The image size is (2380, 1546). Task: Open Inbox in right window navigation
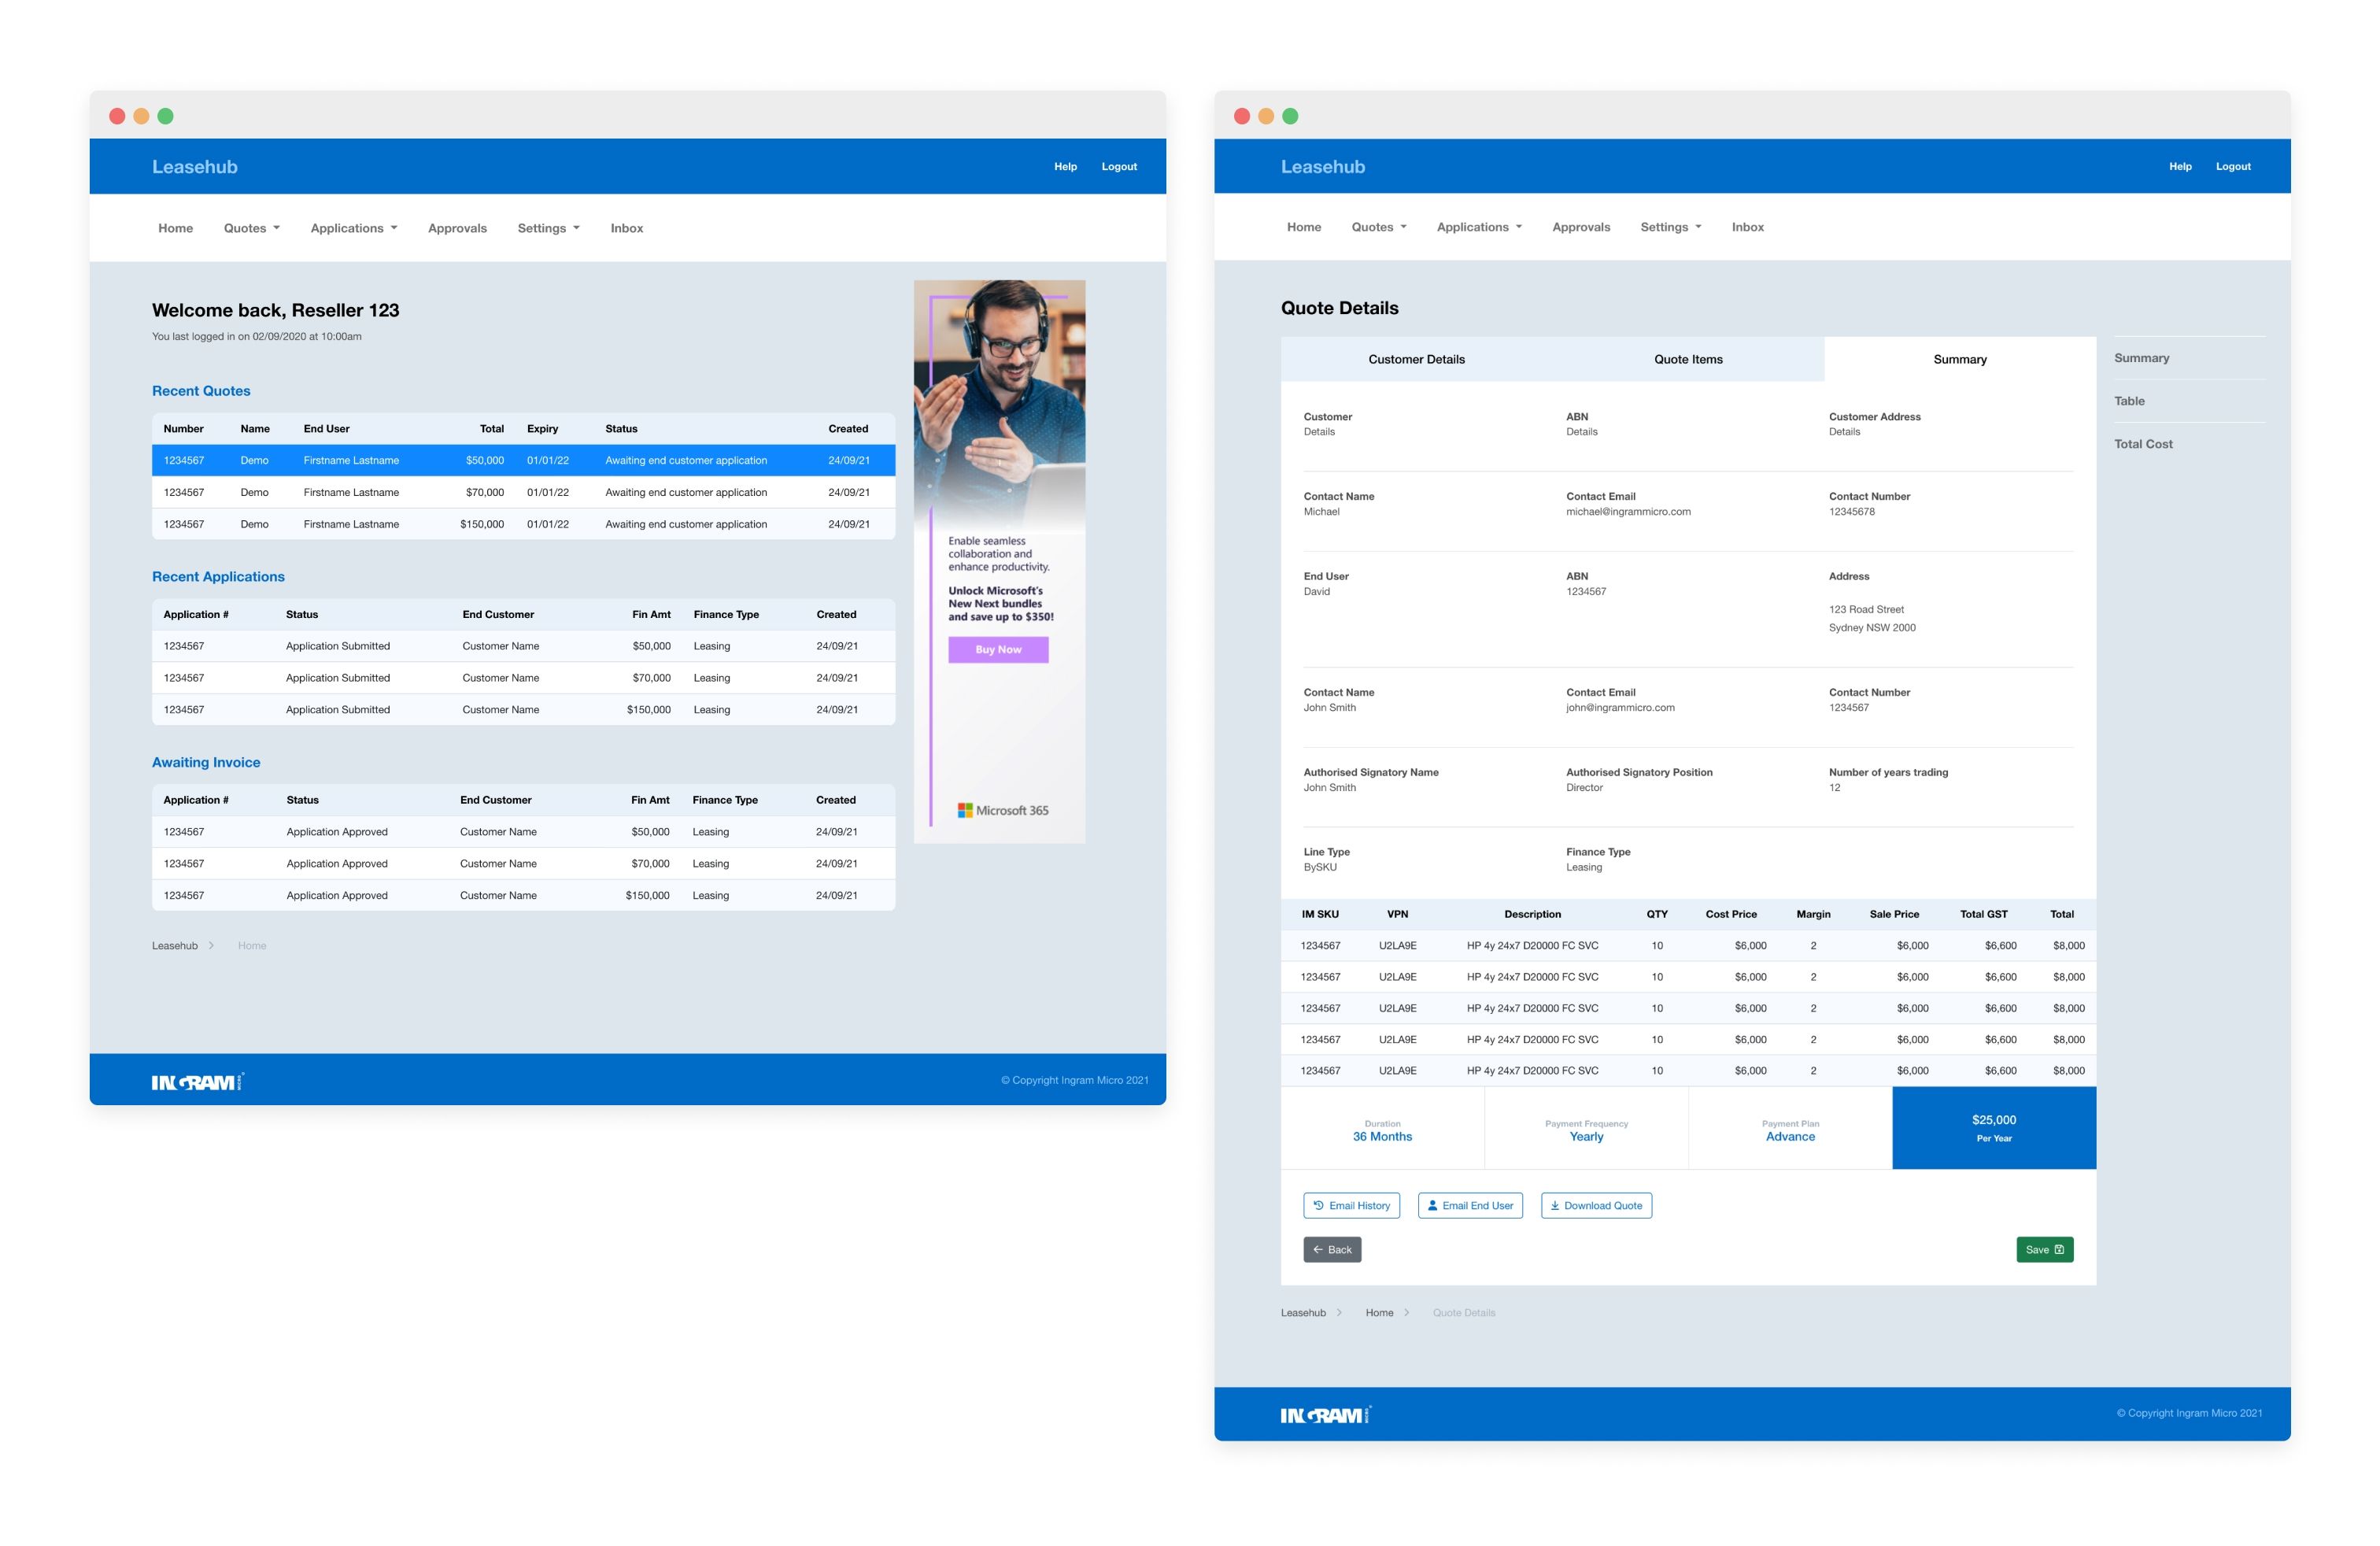(1747, 227)
